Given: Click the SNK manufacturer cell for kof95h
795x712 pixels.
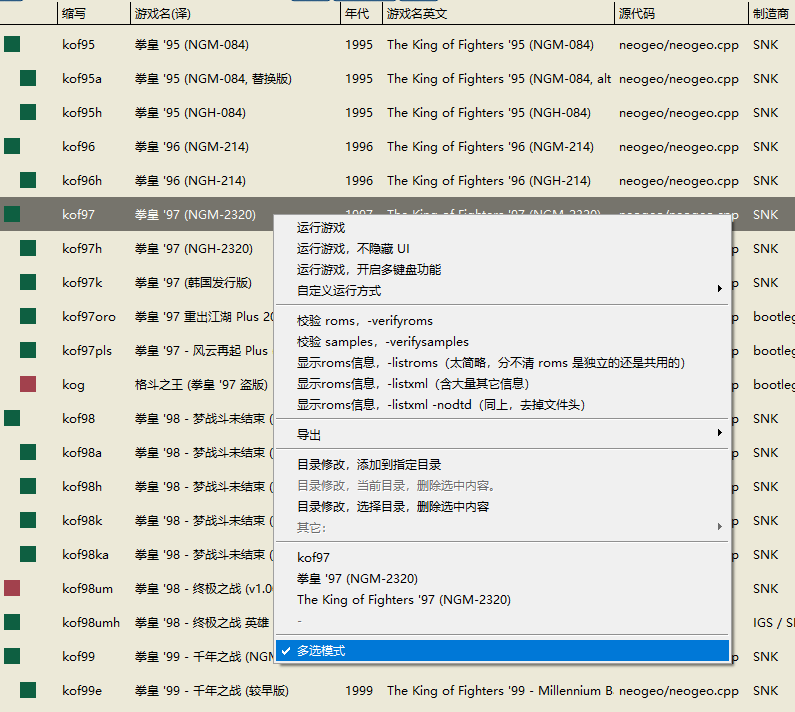Looking at the screenshot, I should pos(766,113).
